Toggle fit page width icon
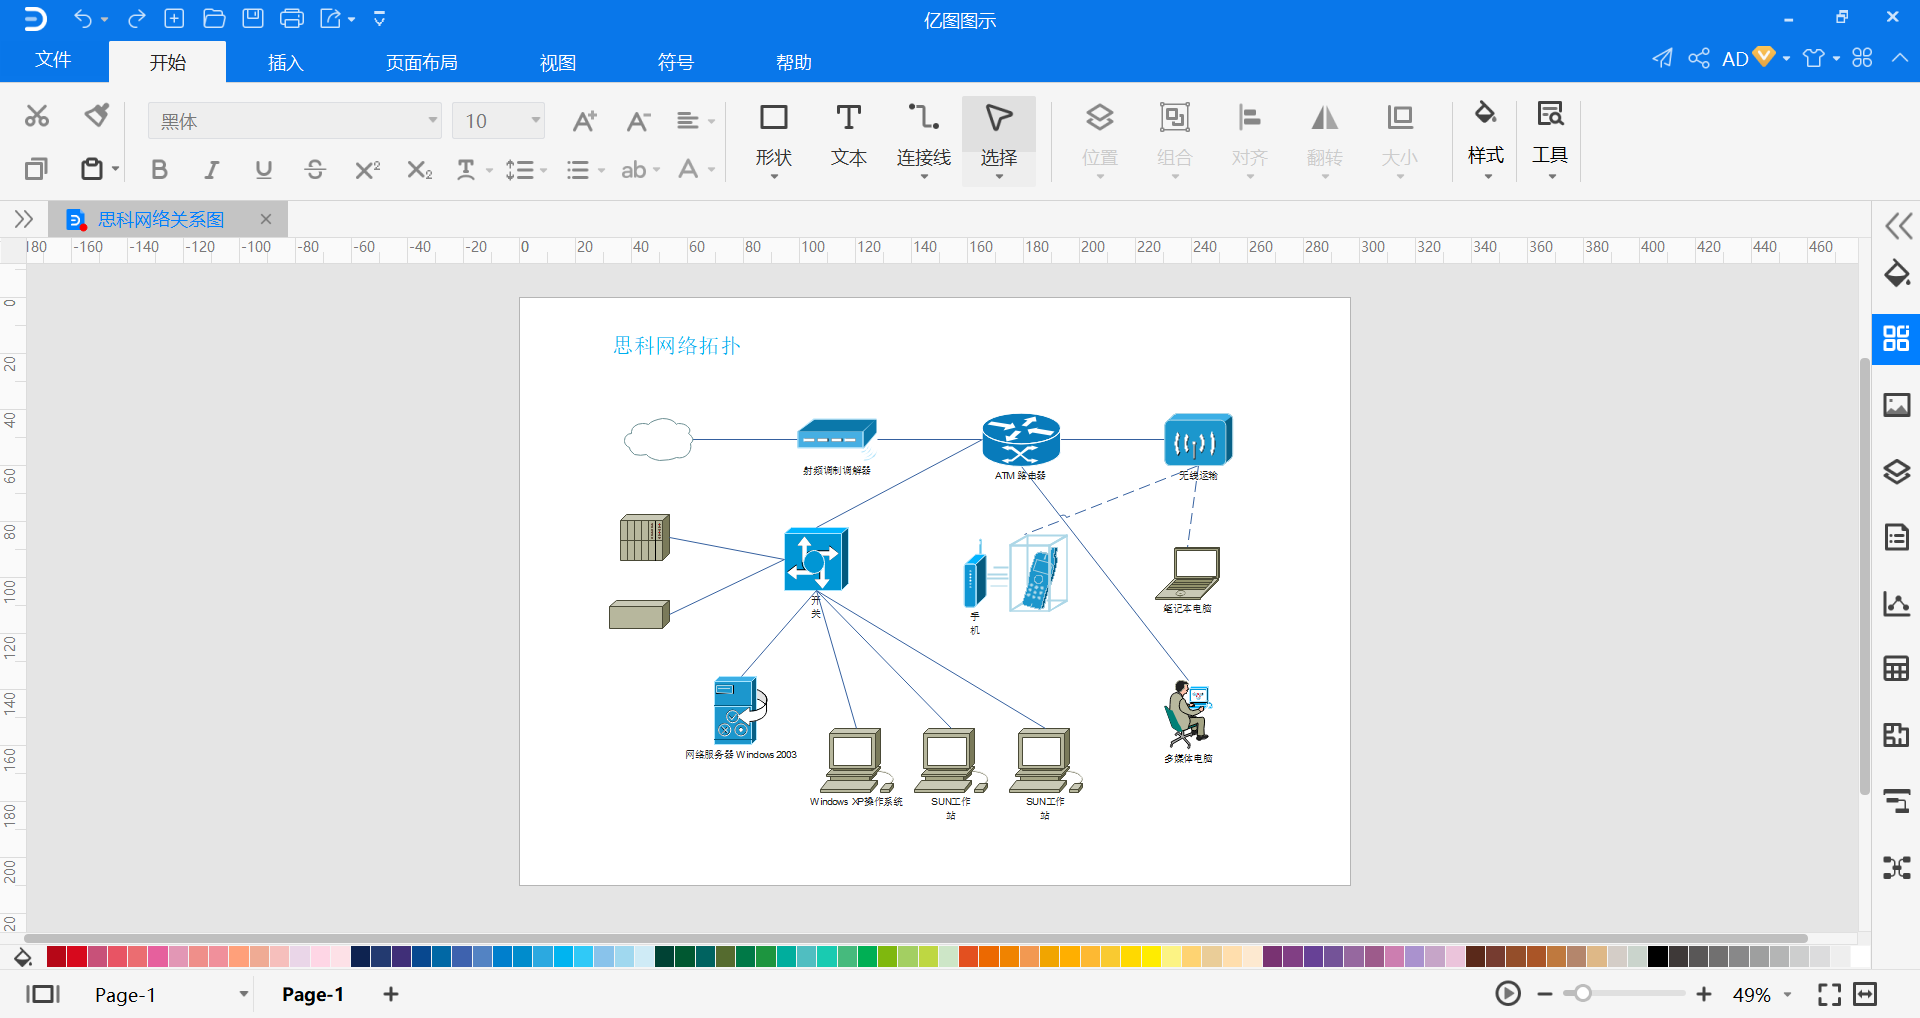This screenshot has width=1920, height=1018. coord(1865,994)
